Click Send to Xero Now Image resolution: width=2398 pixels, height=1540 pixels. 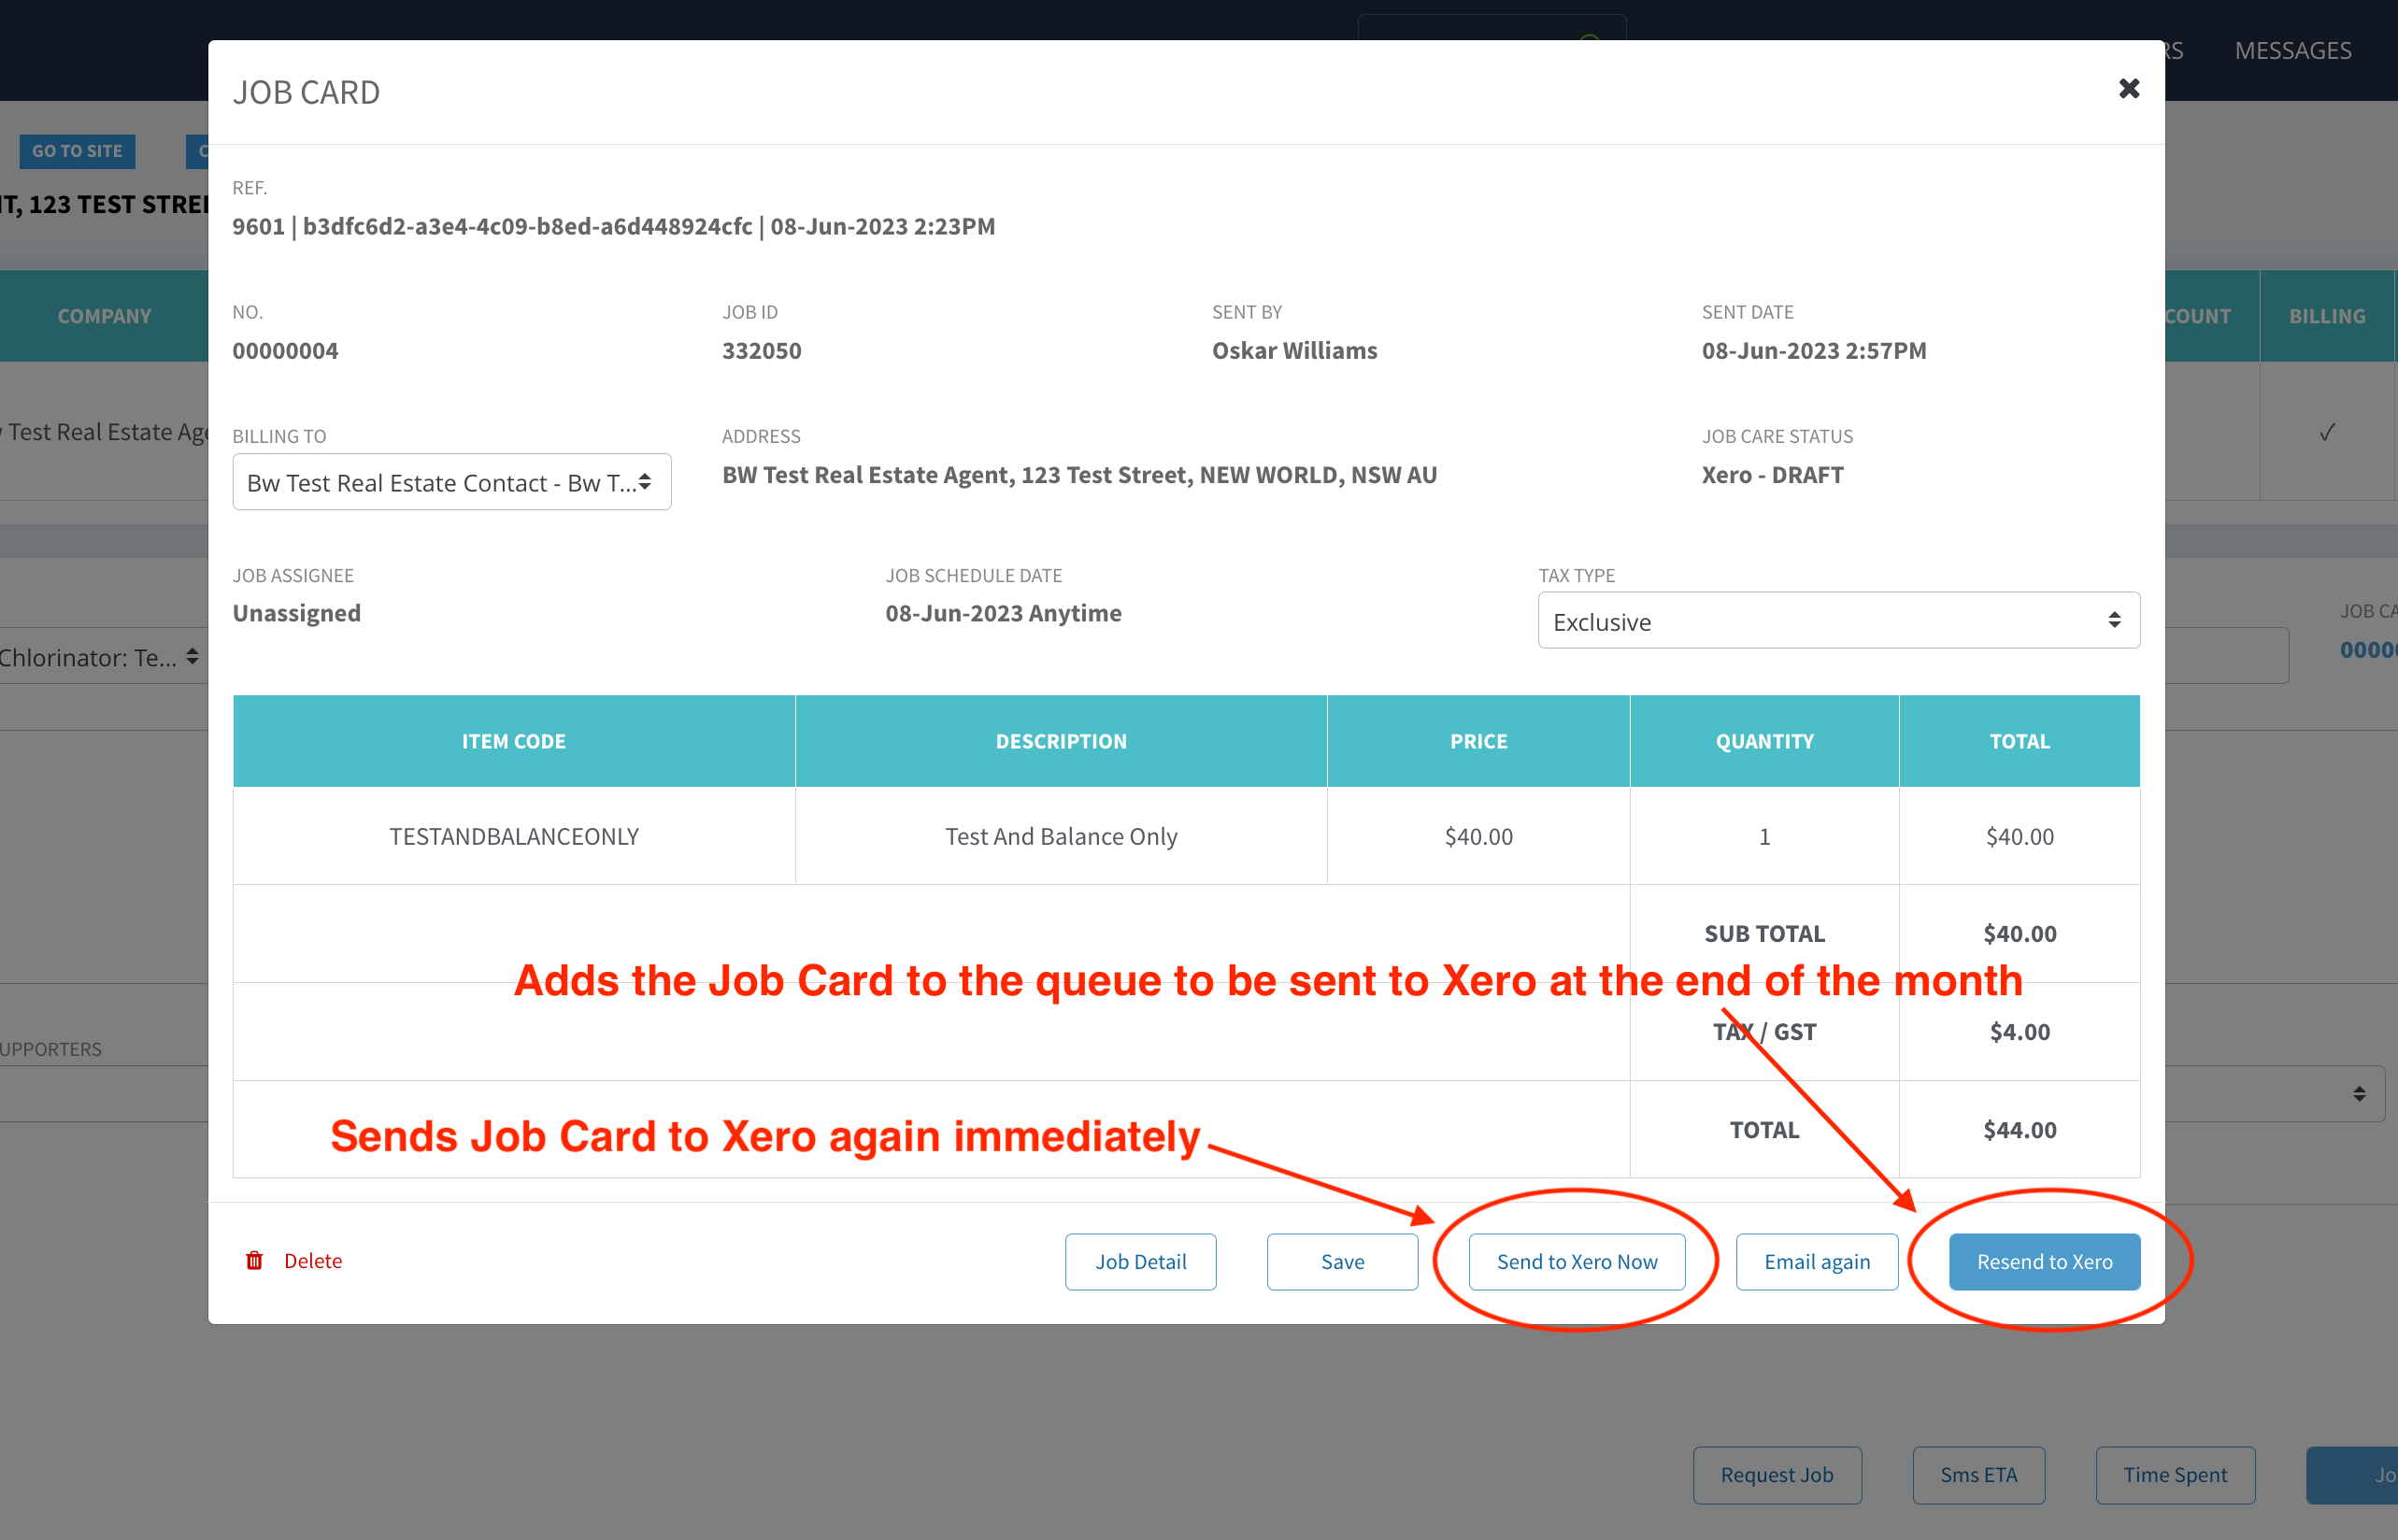[x=1576, y=1262]
